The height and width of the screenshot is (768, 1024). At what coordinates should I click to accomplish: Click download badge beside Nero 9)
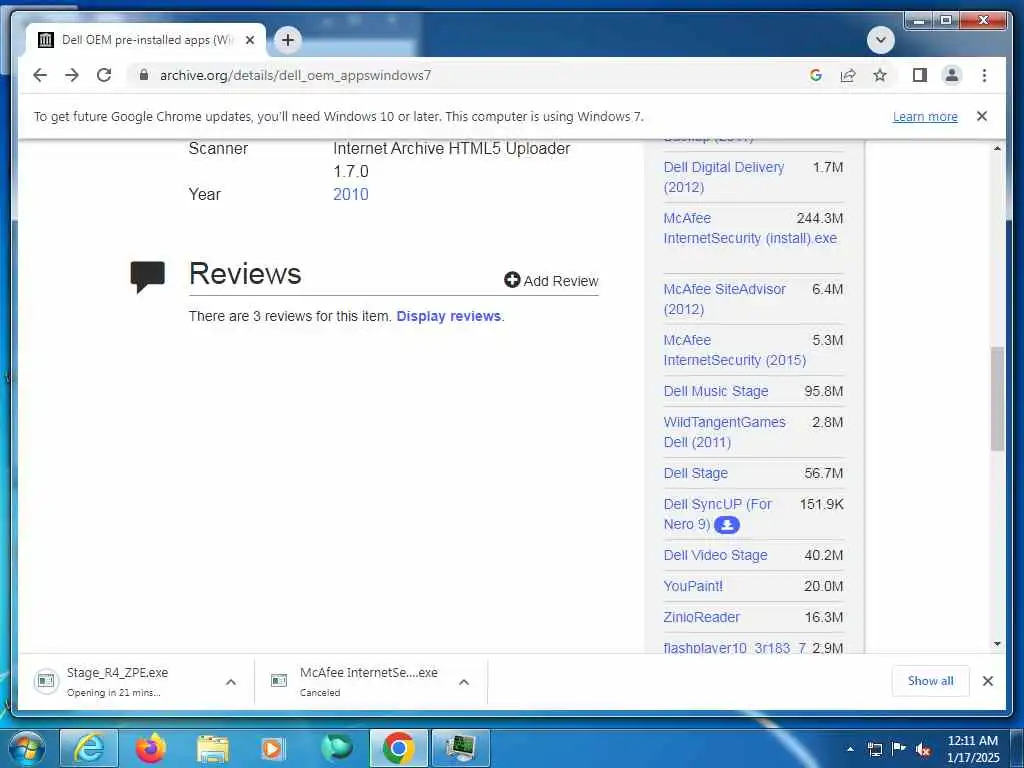coord(726,524)
